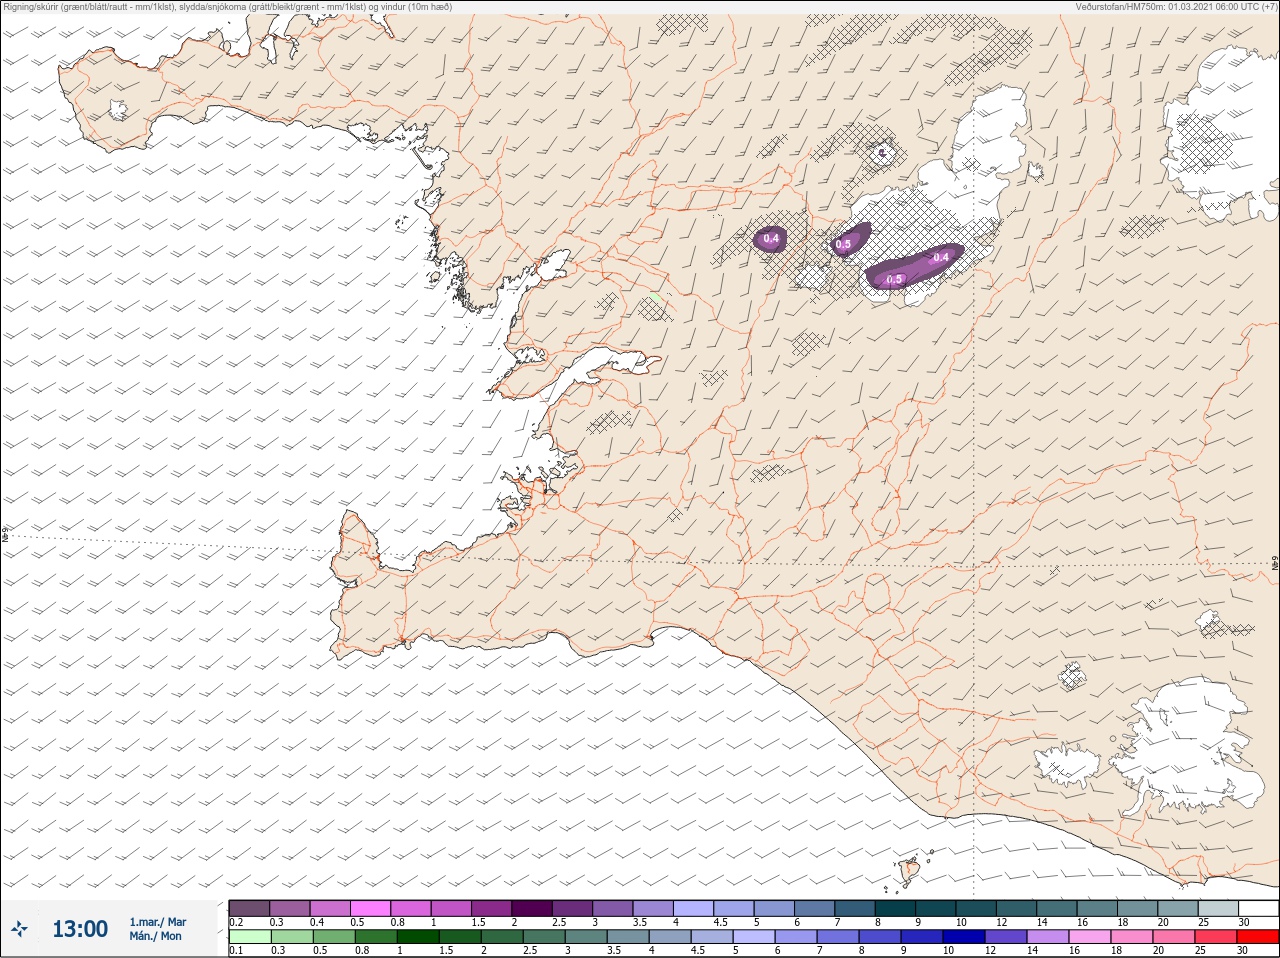The height and width of the screenshot is (958, 1280).
Task: Click the '1.mar./ Mar' date label
Action: click(x=157, y=922)
